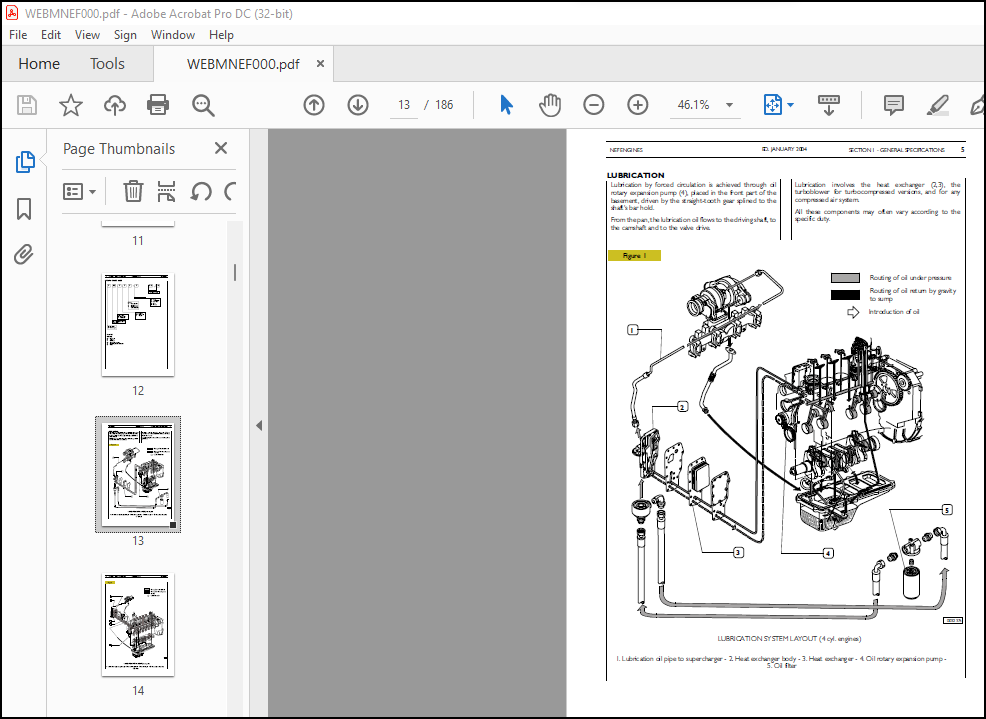The image size is (986, 719).
Task: Click the yellow Figure 1 label
Action: pyautogui.click(x=634, y=255)
